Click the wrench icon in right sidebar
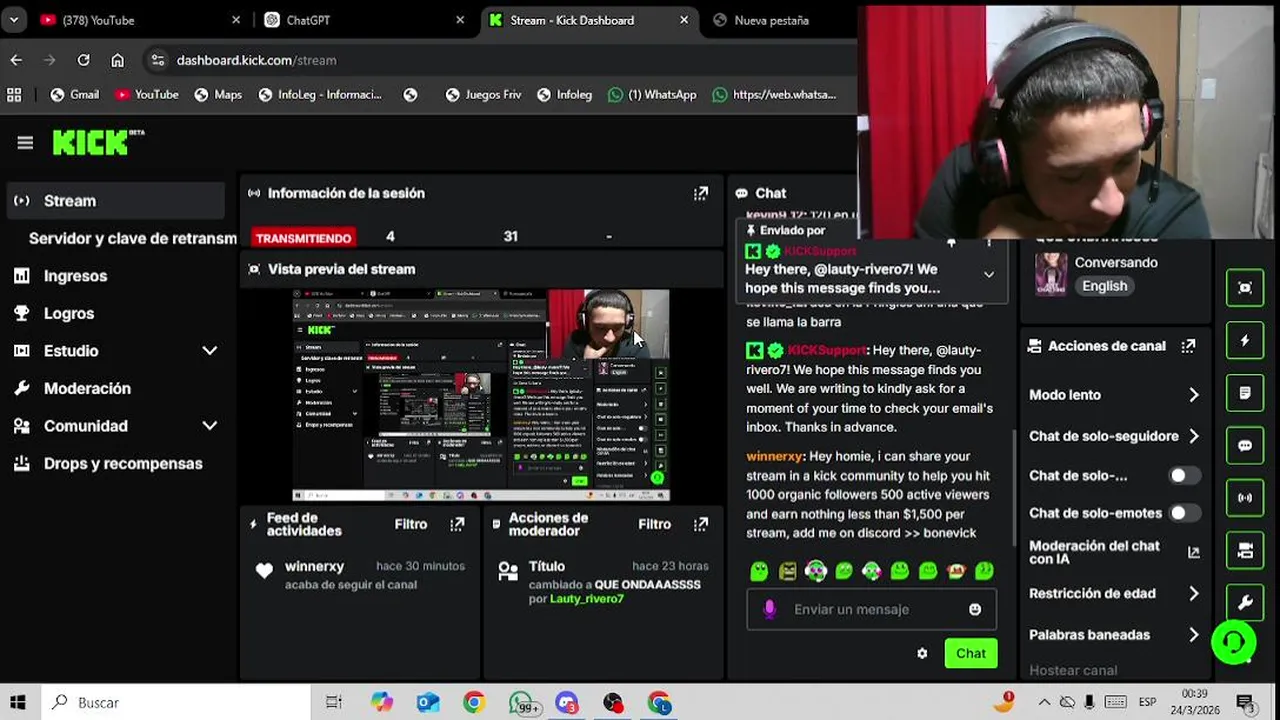 point(1245,603)
